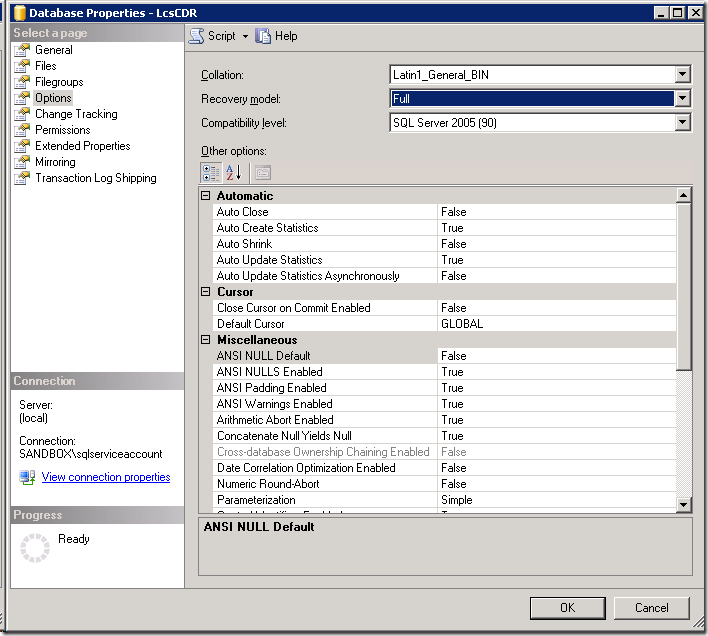Click the Script toolbar icon
Screen dimensions: 708x636
click(x=197, y=36)
